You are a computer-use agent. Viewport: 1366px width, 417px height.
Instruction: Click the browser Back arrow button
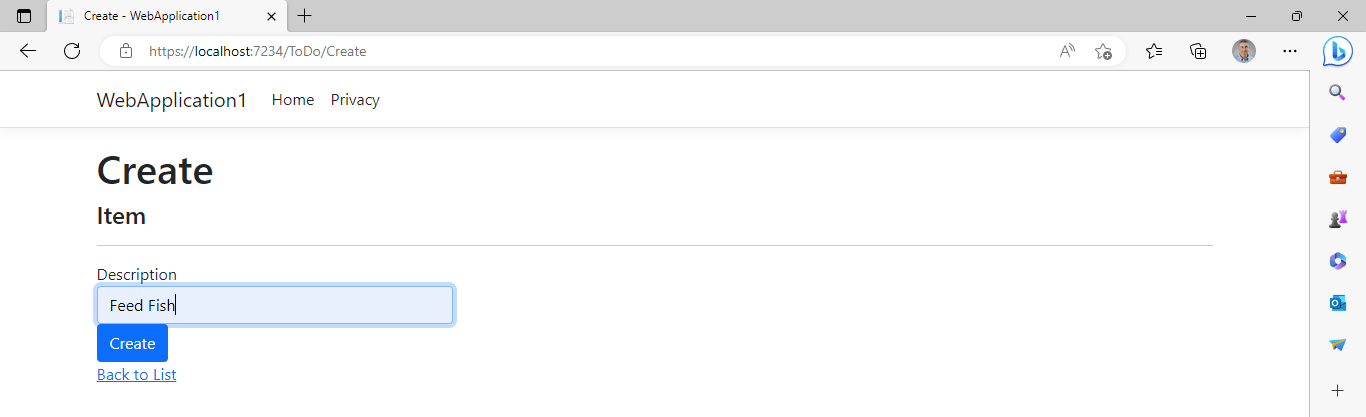(x=28, y=51)
